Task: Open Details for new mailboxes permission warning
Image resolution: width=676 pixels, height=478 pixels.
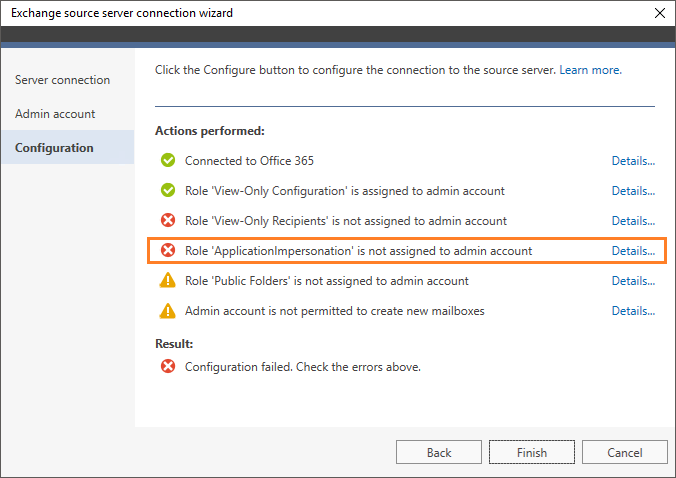Action: pos(633,311)
